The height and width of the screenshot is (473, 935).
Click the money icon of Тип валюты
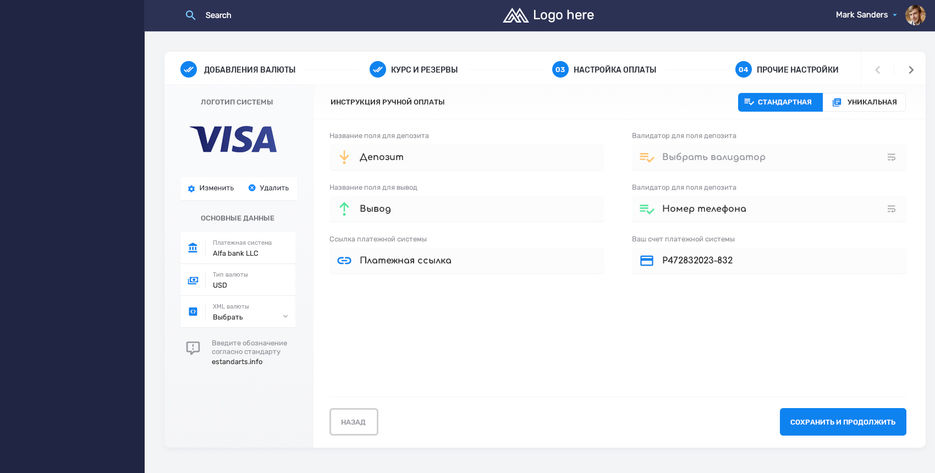(x=193, y=280)
